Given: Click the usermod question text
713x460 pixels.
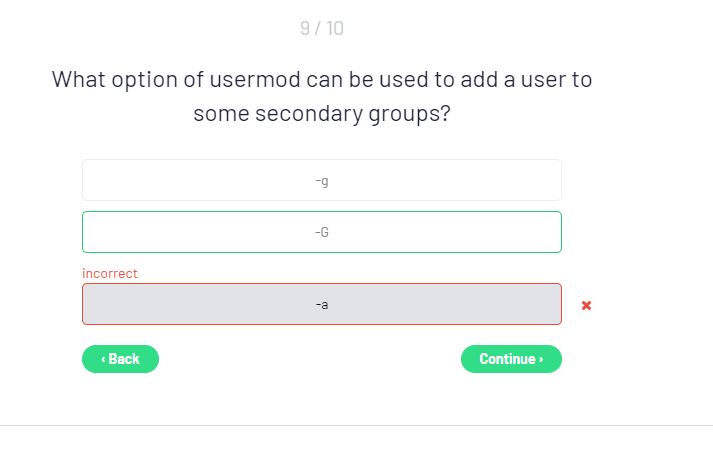Looking at the screenshot, I should click(321, 96).
